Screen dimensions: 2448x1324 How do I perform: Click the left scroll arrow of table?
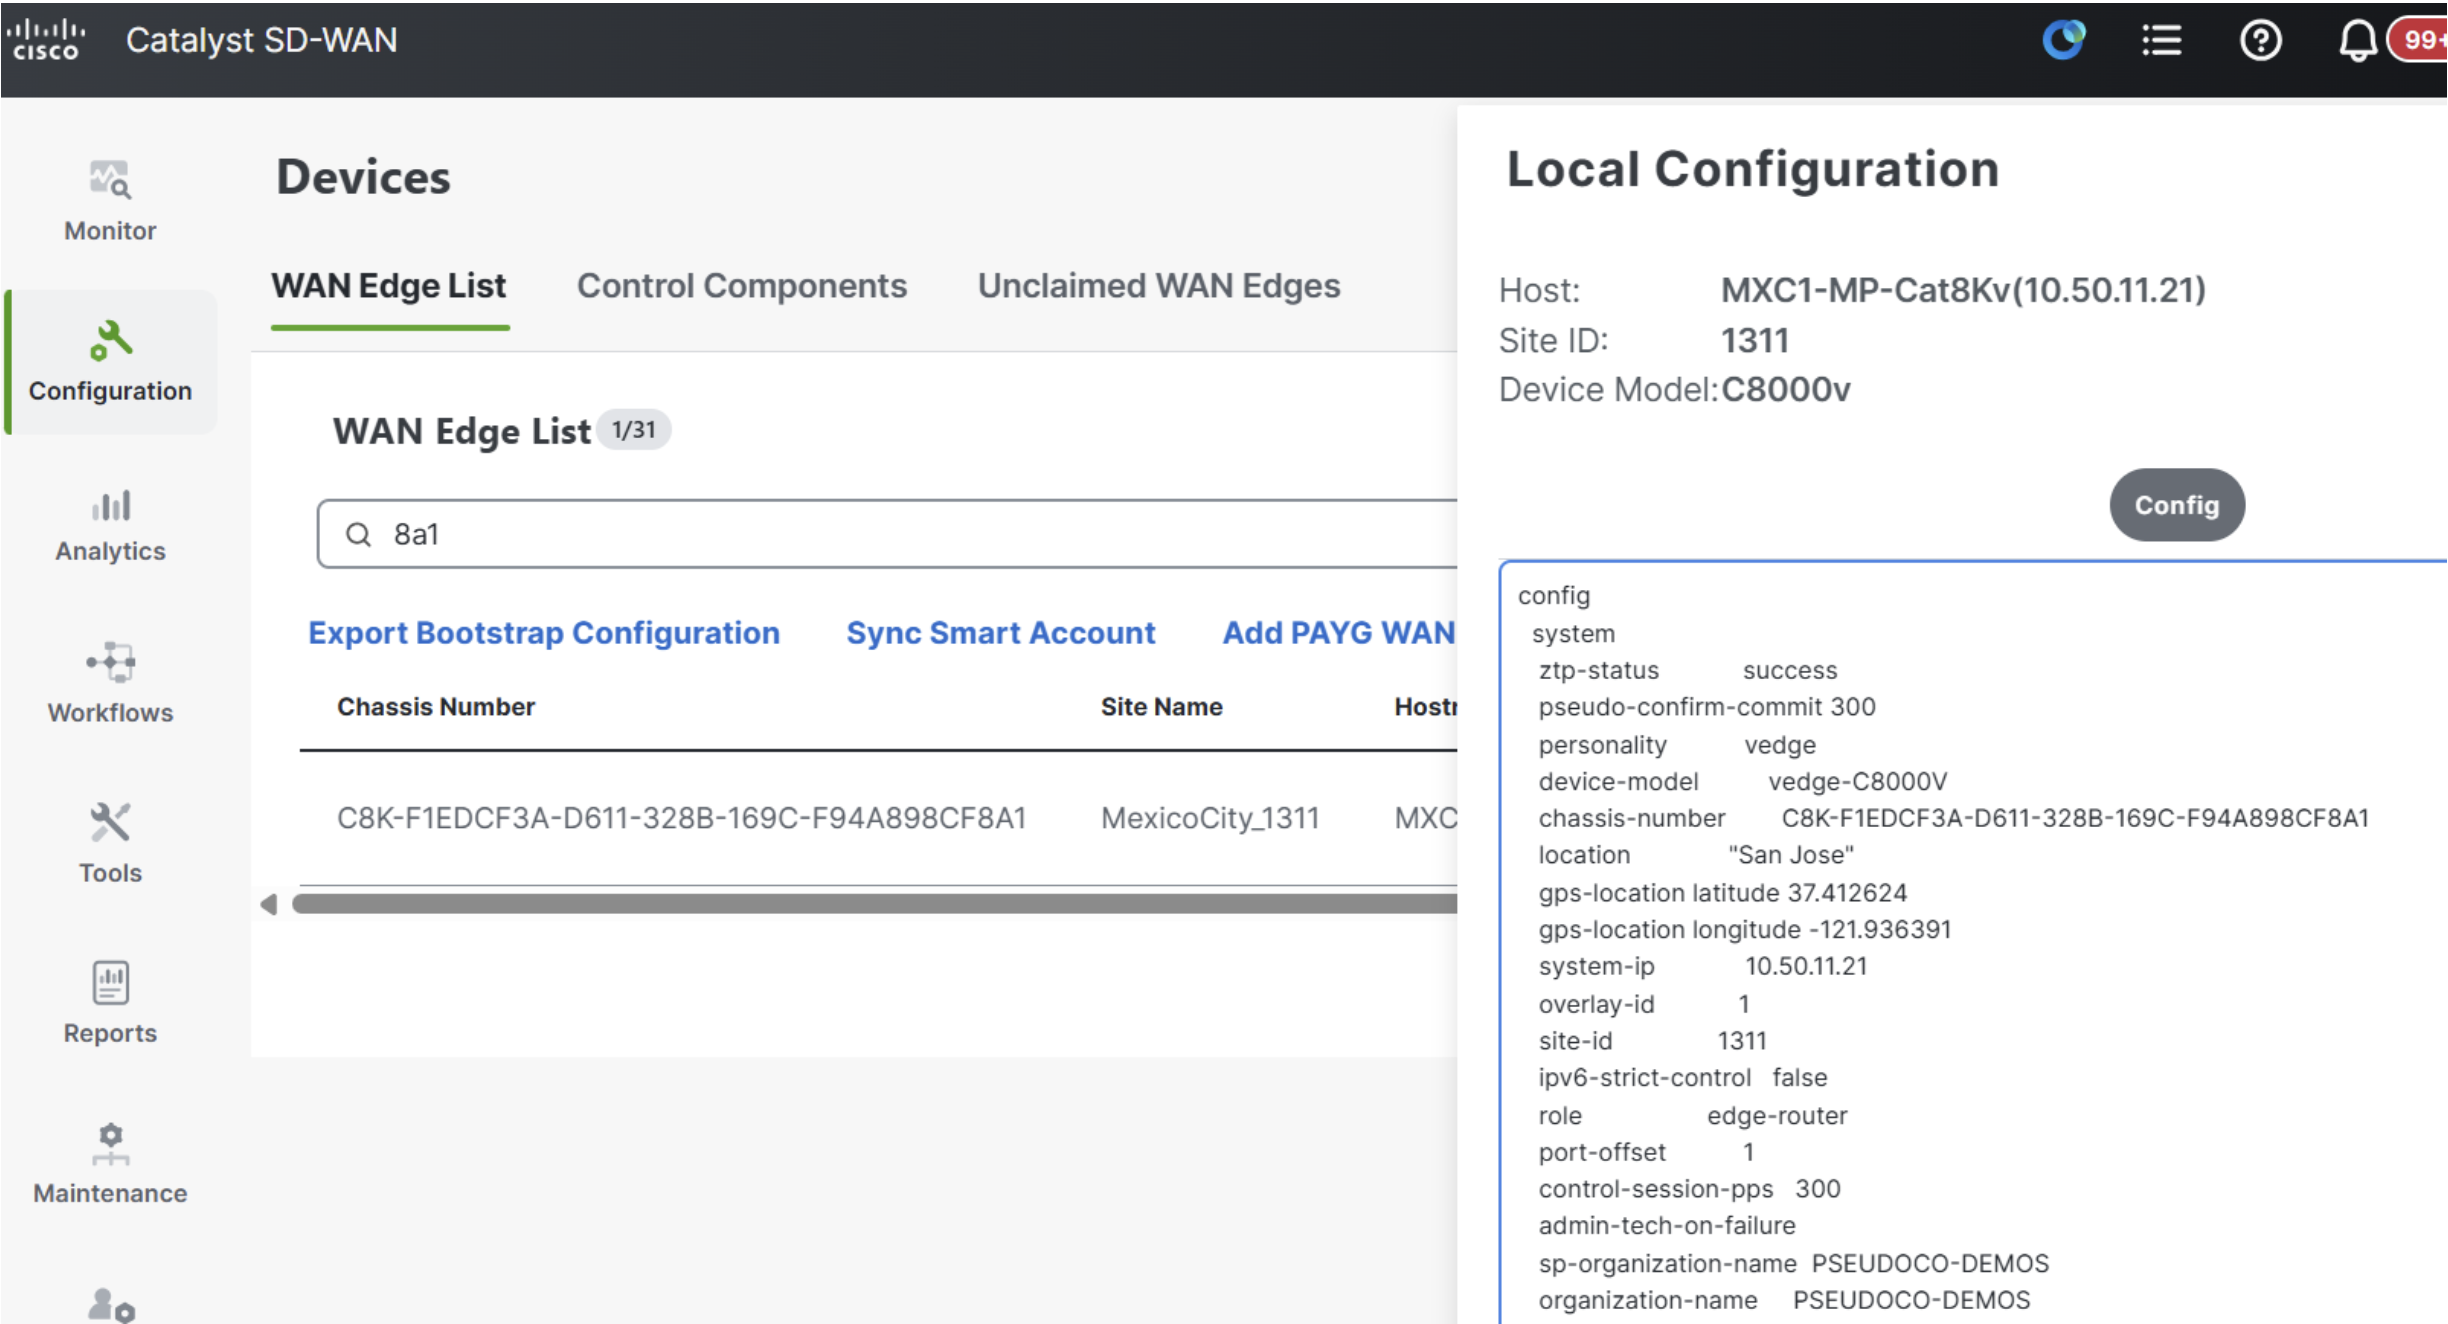(268, 904)
